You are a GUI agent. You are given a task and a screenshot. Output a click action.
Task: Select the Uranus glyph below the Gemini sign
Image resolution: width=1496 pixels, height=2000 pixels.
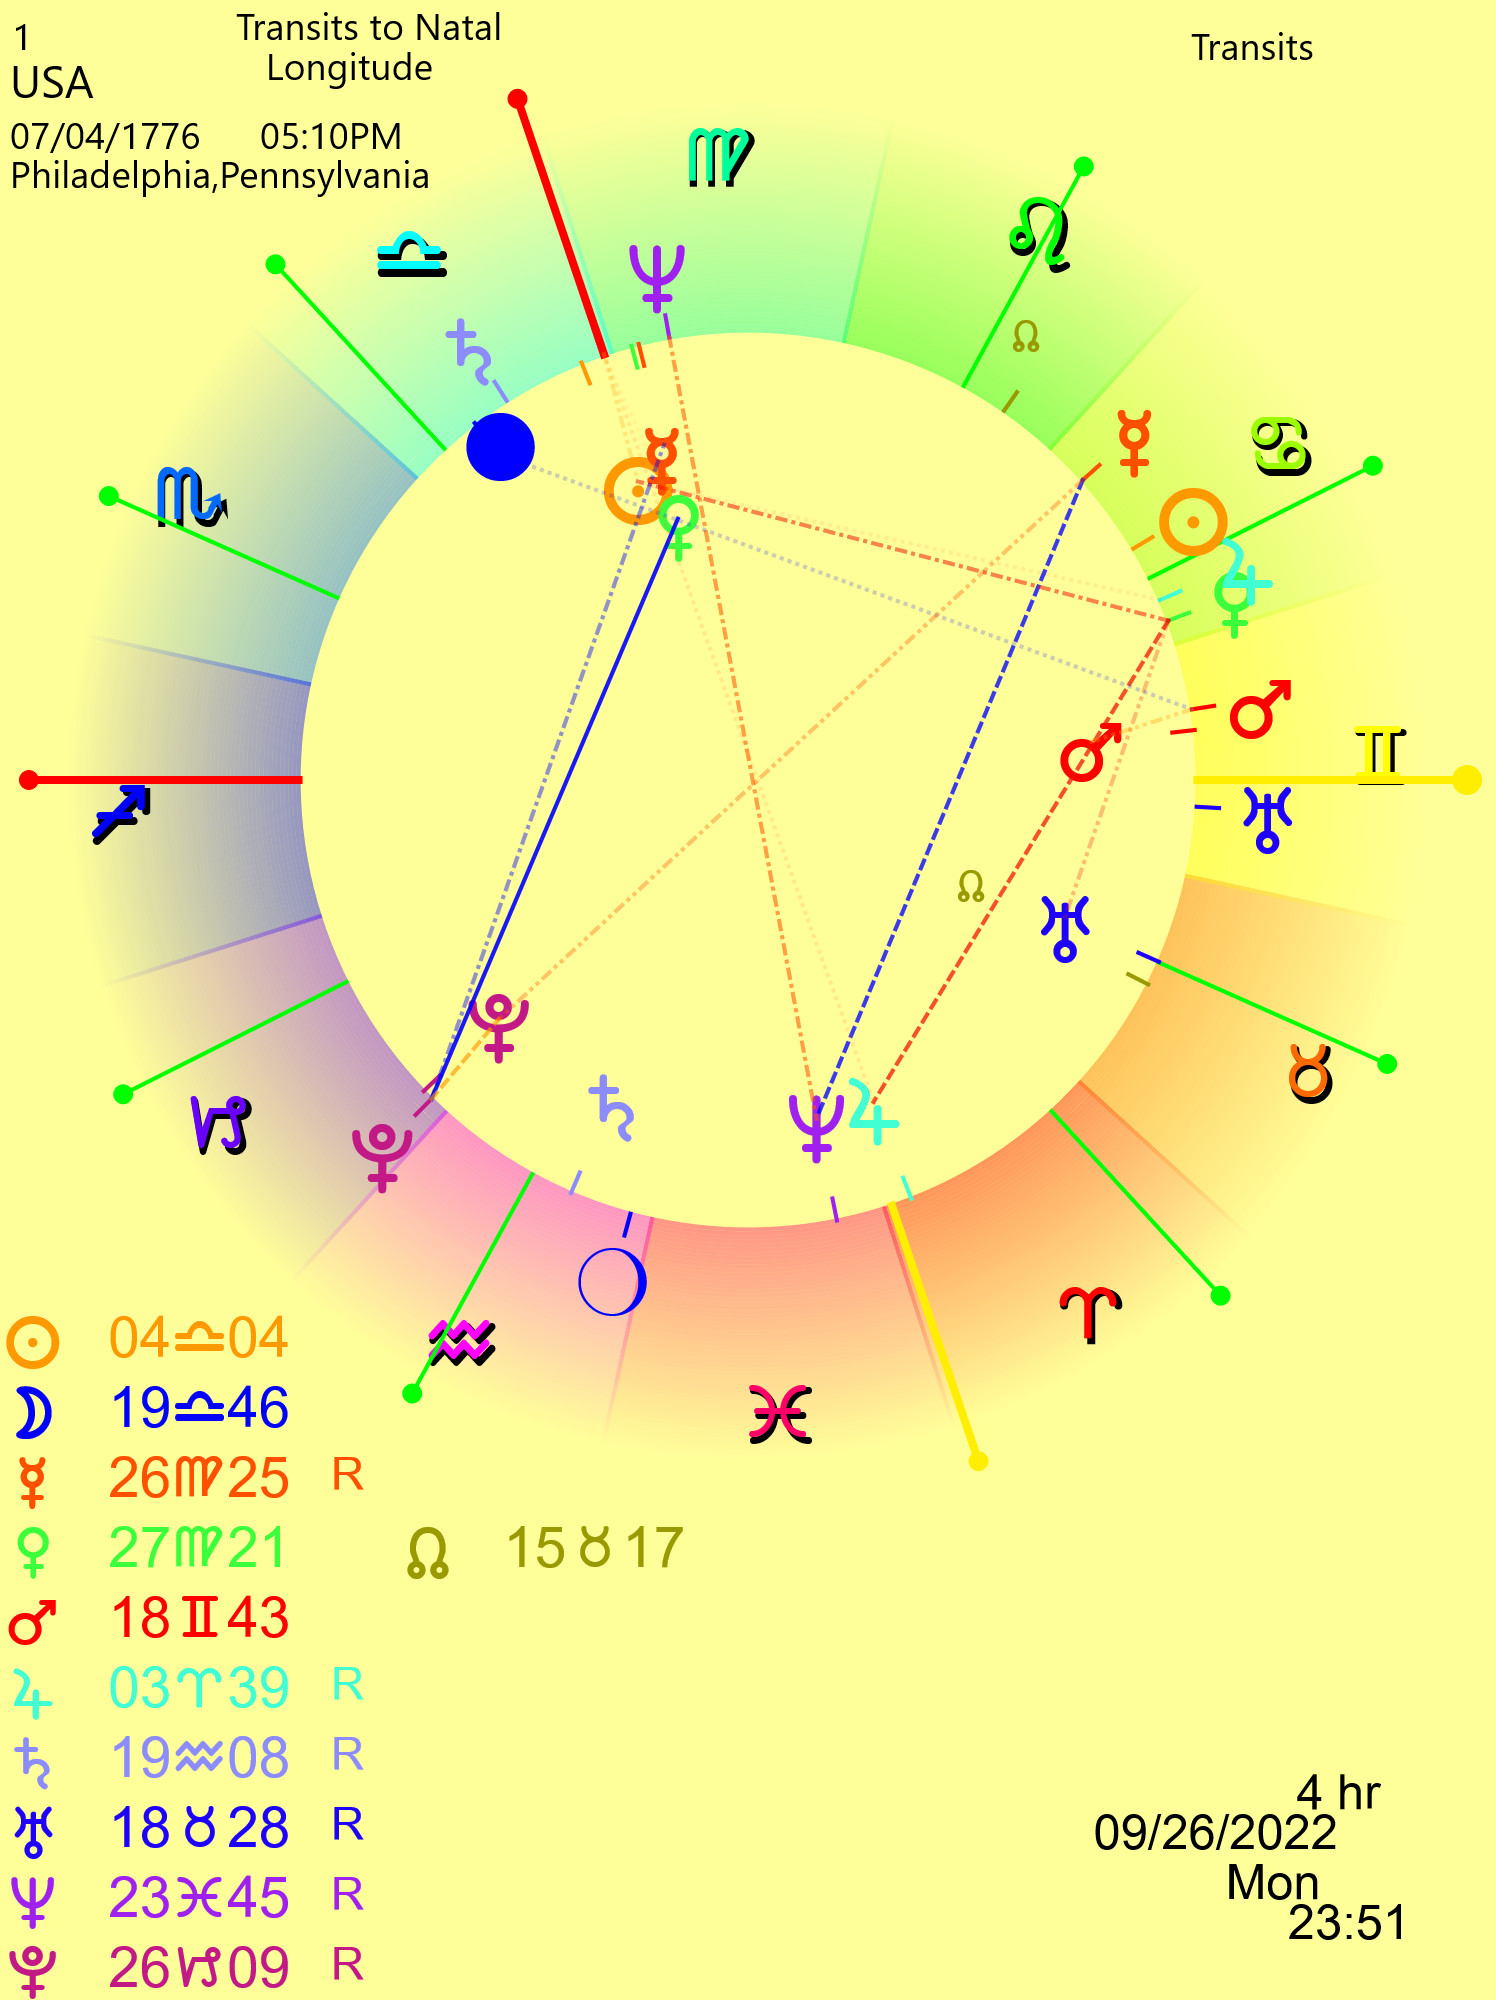[x=1267, y=819]
